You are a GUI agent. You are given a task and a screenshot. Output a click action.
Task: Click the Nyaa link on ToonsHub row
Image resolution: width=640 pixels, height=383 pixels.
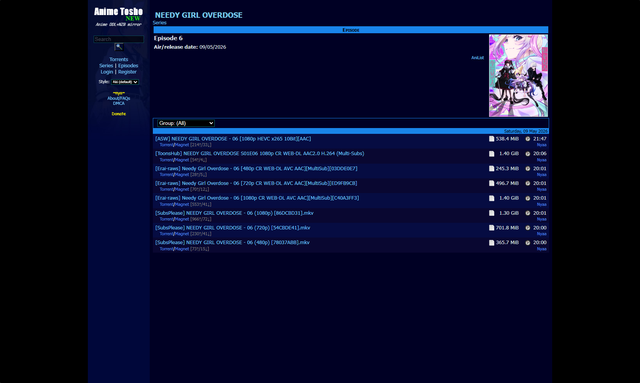pos(542,160)
